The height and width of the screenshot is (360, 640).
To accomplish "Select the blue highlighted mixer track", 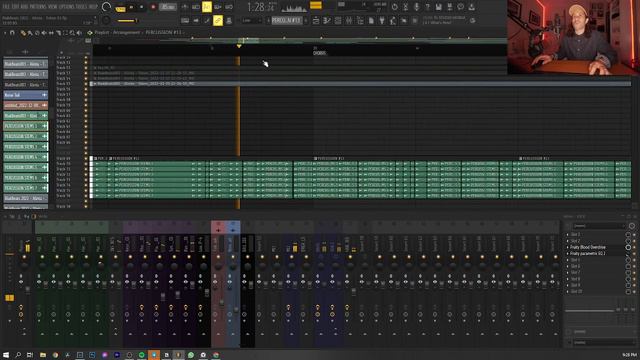I will click(x=233, y=284).
